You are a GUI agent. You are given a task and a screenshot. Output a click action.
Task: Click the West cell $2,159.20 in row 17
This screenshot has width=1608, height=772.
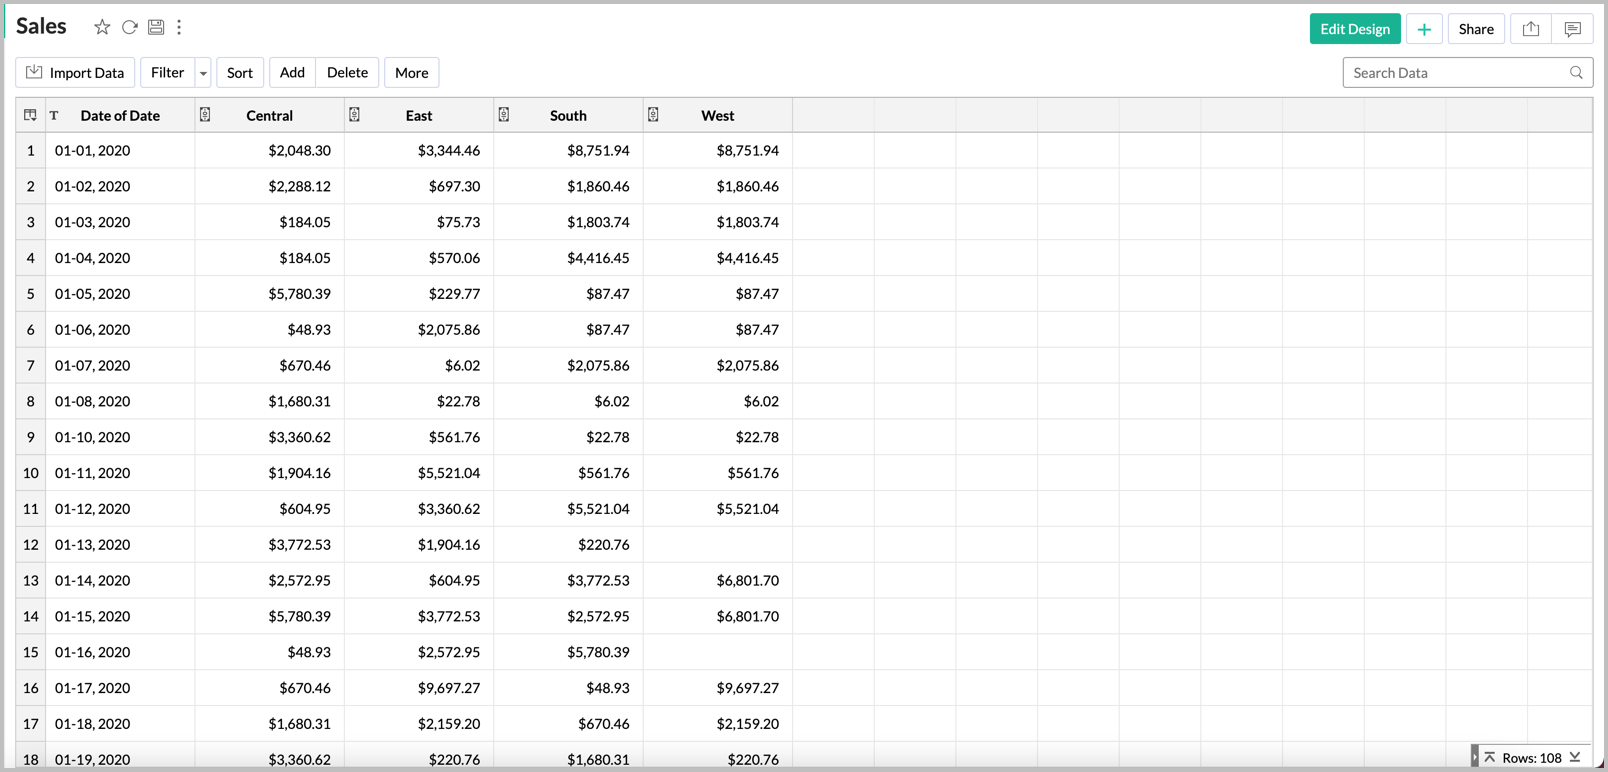point(718,724)
